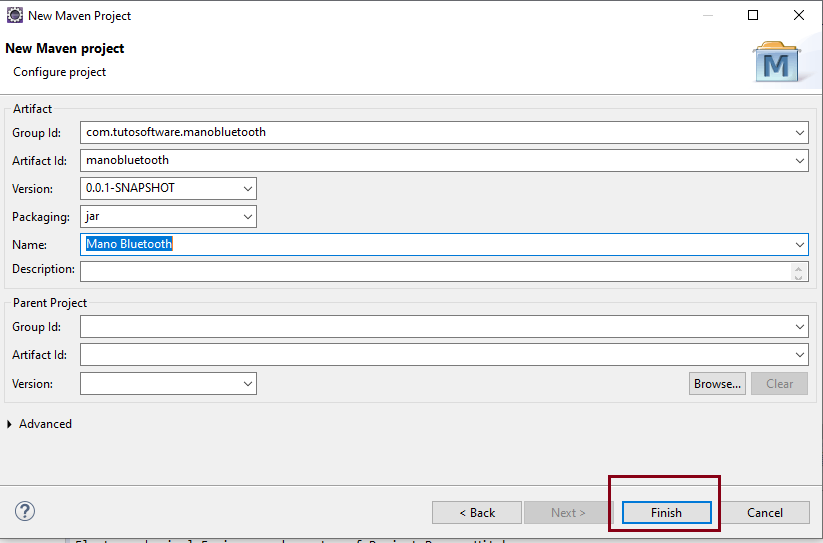
Task: Open the Parent Project Group Id dropdown arrow
Action: click(799, 327)
